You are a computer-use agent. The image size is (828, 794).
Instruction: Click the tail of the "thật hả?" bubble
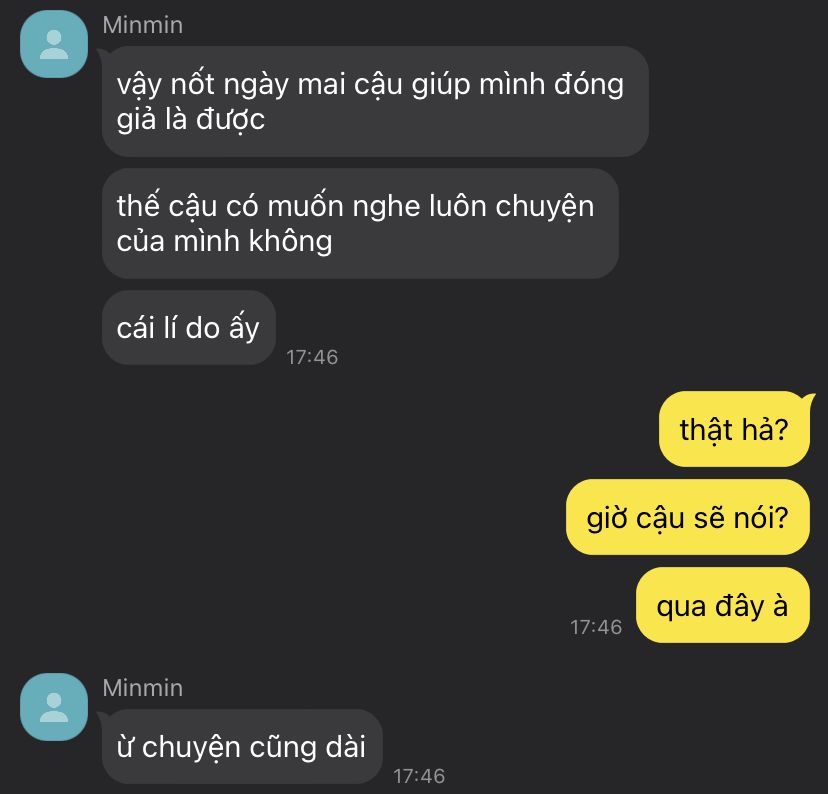(809, 398)
